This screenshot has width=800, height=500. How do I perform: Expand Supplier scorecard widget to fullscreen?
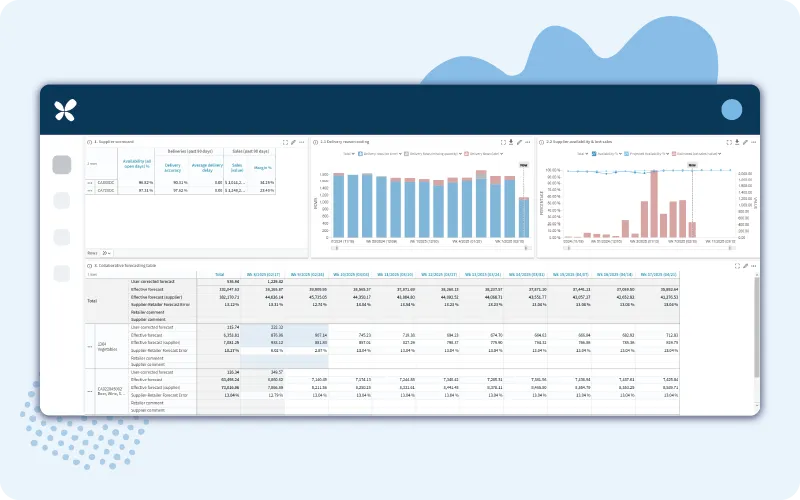[285, 143]
